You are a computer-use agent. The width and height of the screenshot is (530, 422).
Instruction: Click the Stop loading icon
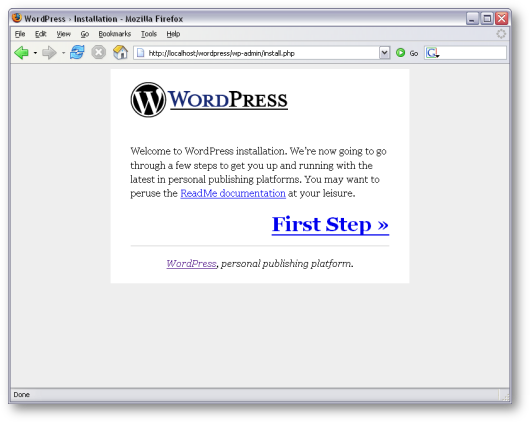coord(99,52)
